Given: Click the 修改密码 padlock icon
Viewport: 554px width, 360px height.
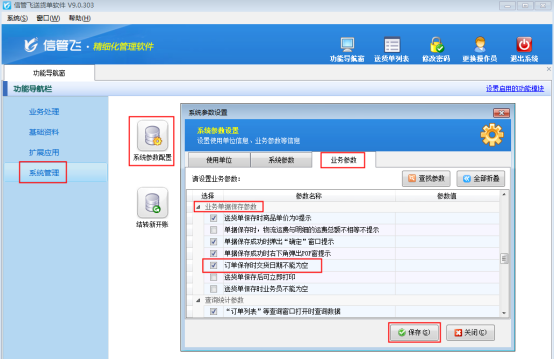Looking at the screenshot, I should tap(436, 45).
